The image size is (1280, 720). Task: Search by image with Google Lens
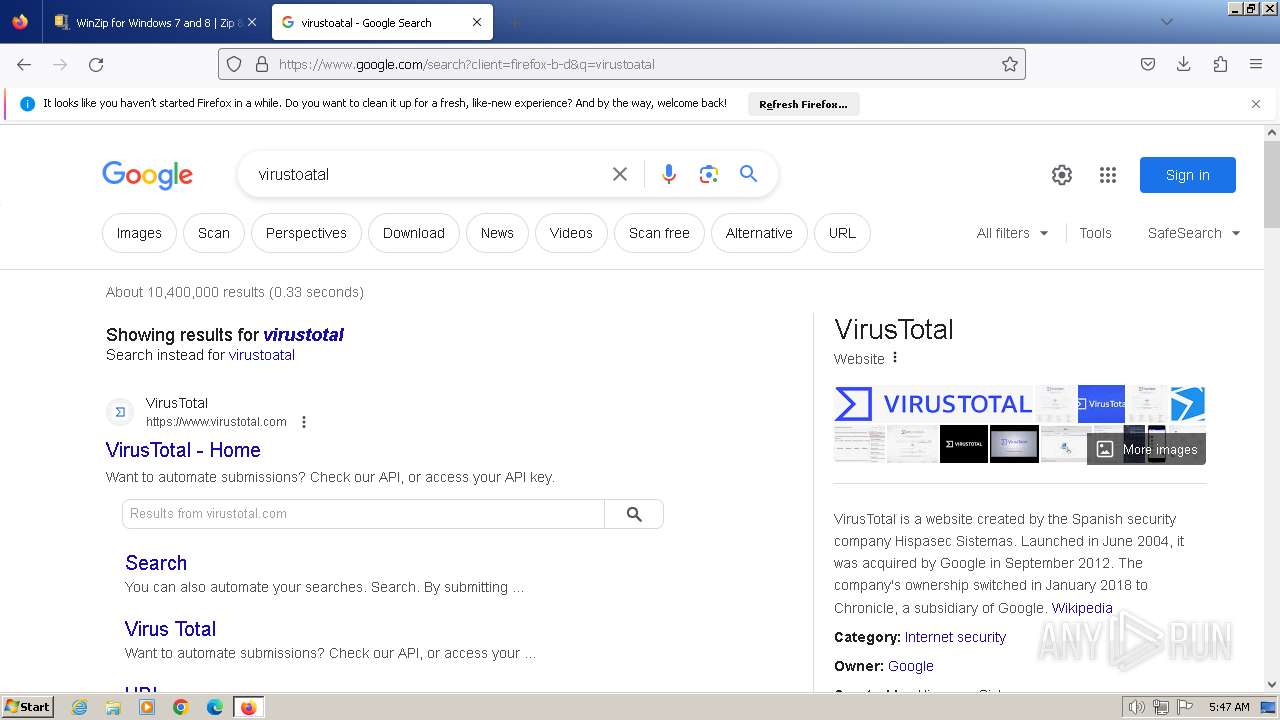tap(709, 174)
